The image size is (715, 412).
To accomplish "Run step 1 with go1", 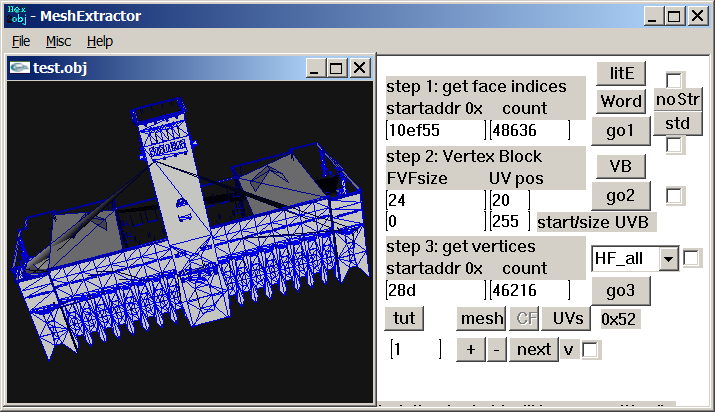I will point(621,130).
